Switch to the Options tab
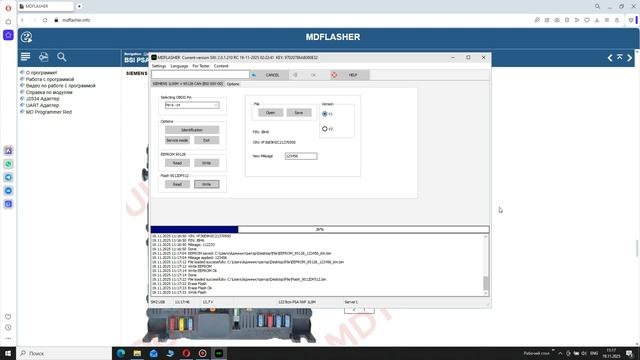The width and height of the screenshot is (640, 360). 233,84
